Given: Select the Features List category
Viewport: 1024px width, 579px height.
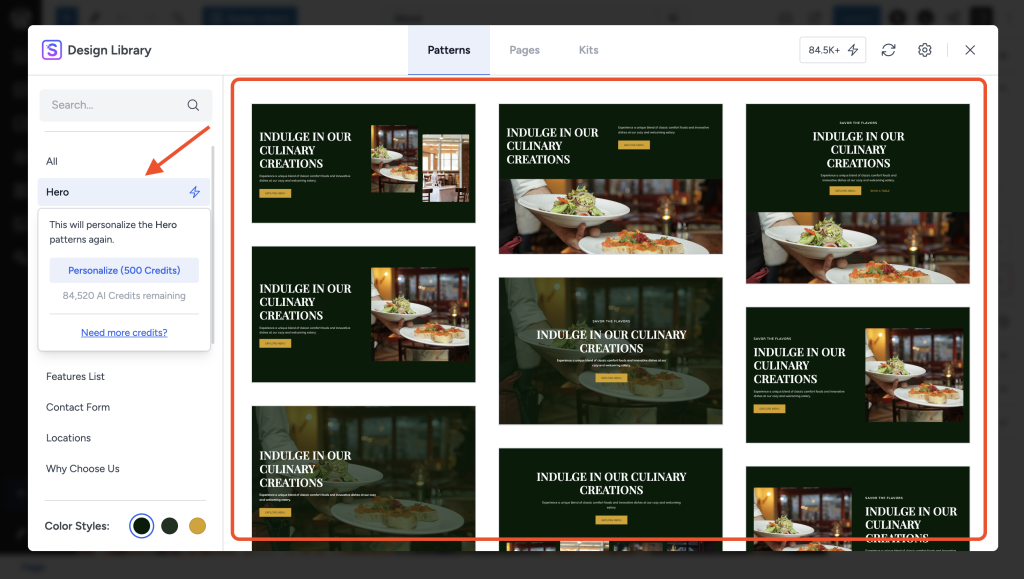Looking at the screenshot, I should point(75,376).
